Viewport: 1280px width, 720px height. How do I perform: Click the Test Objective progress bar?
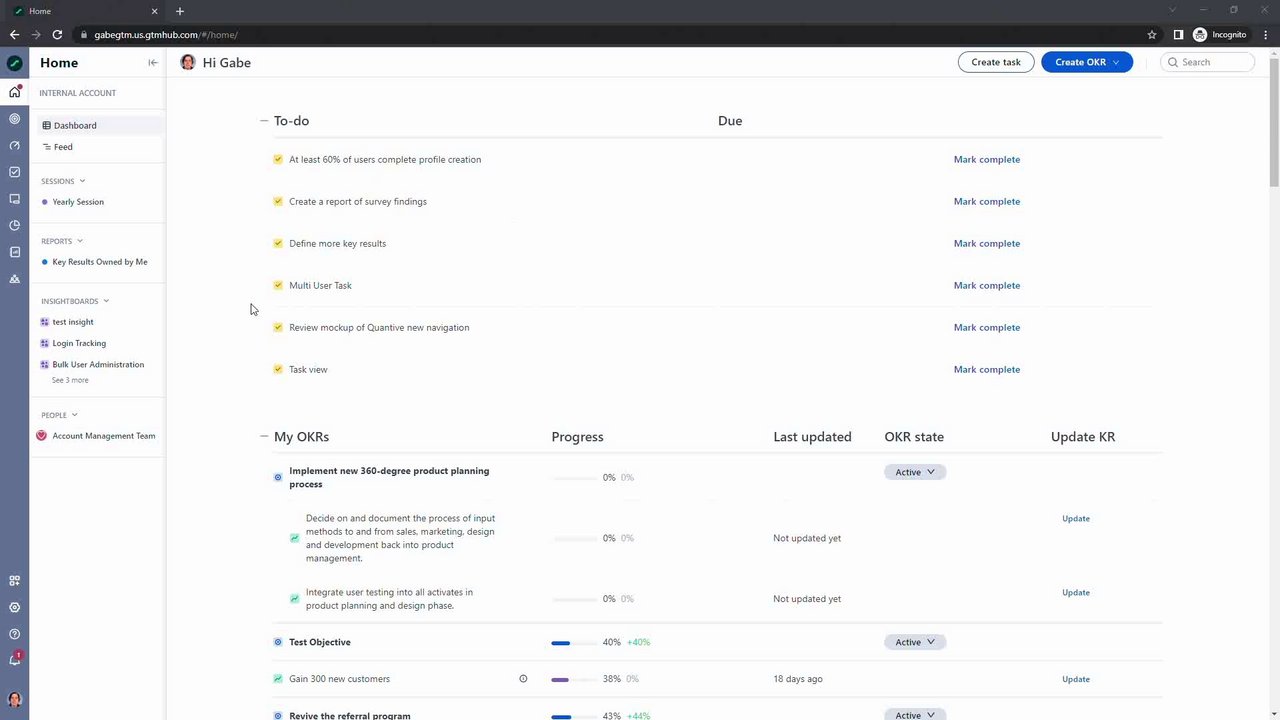pos(561,643)
